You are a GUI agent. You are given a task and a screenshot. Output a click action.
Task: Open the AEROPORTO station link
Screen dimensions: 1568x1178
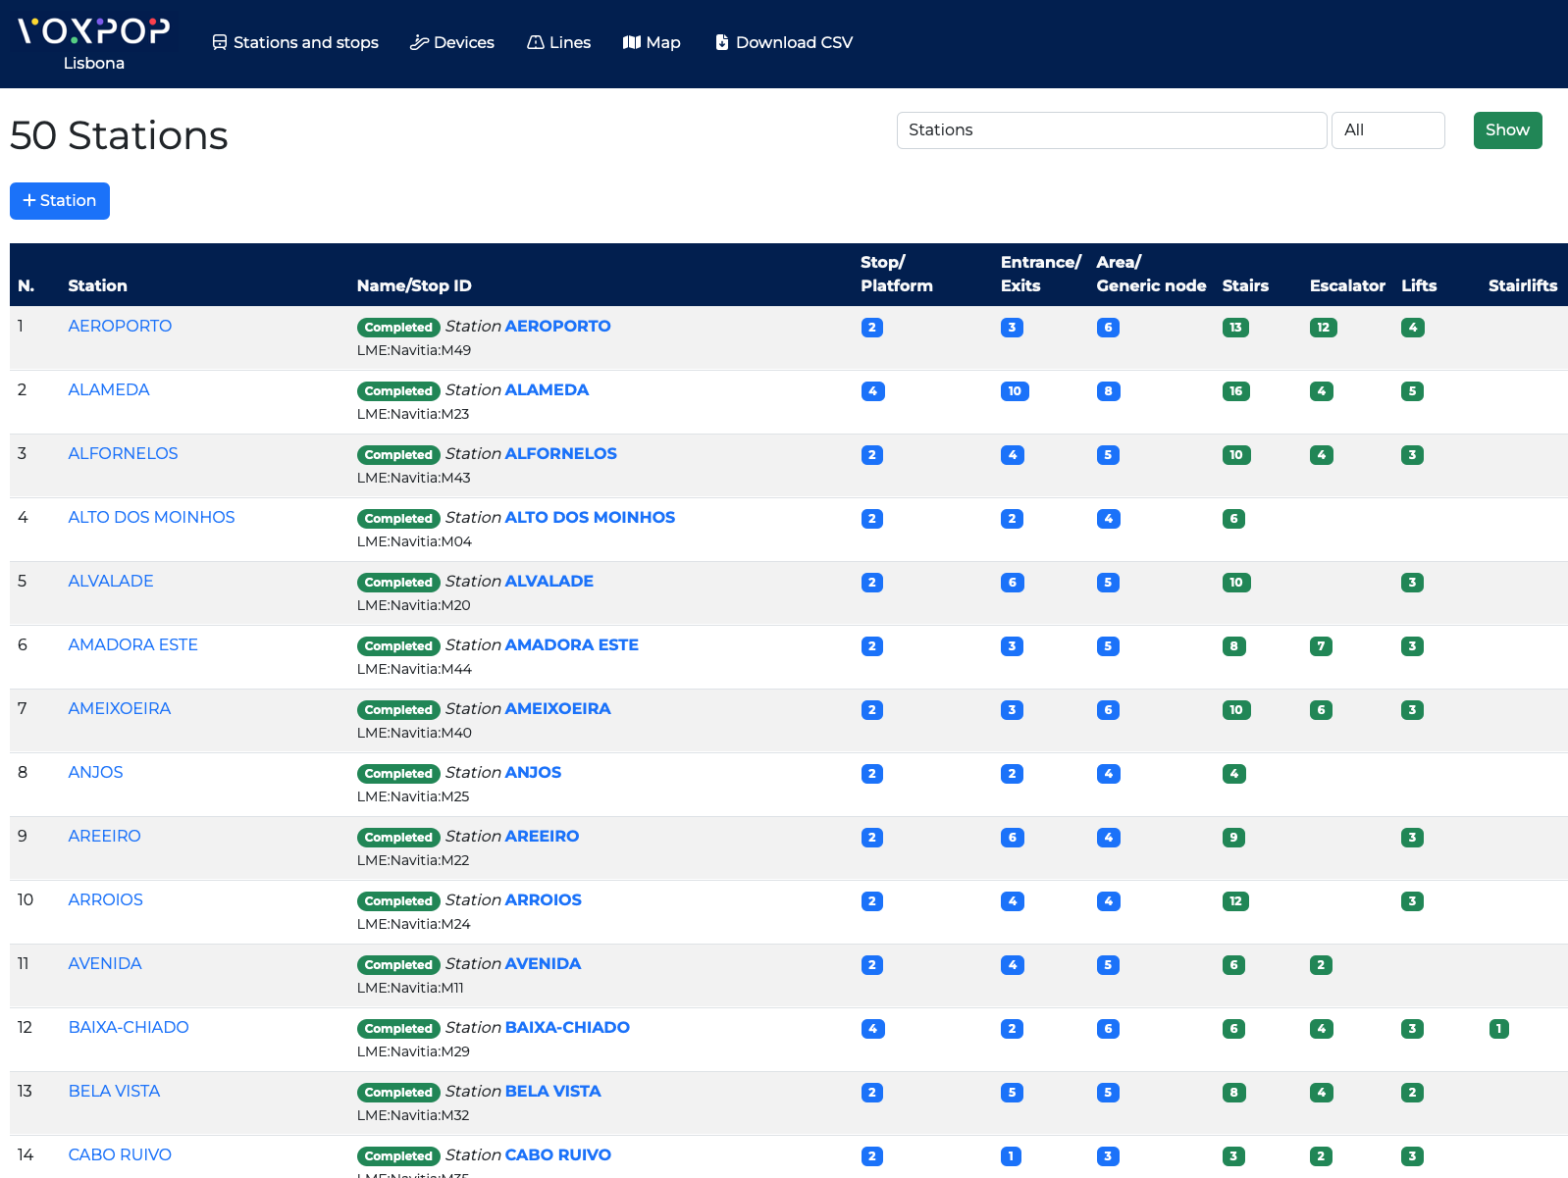[x=120, y=326]
